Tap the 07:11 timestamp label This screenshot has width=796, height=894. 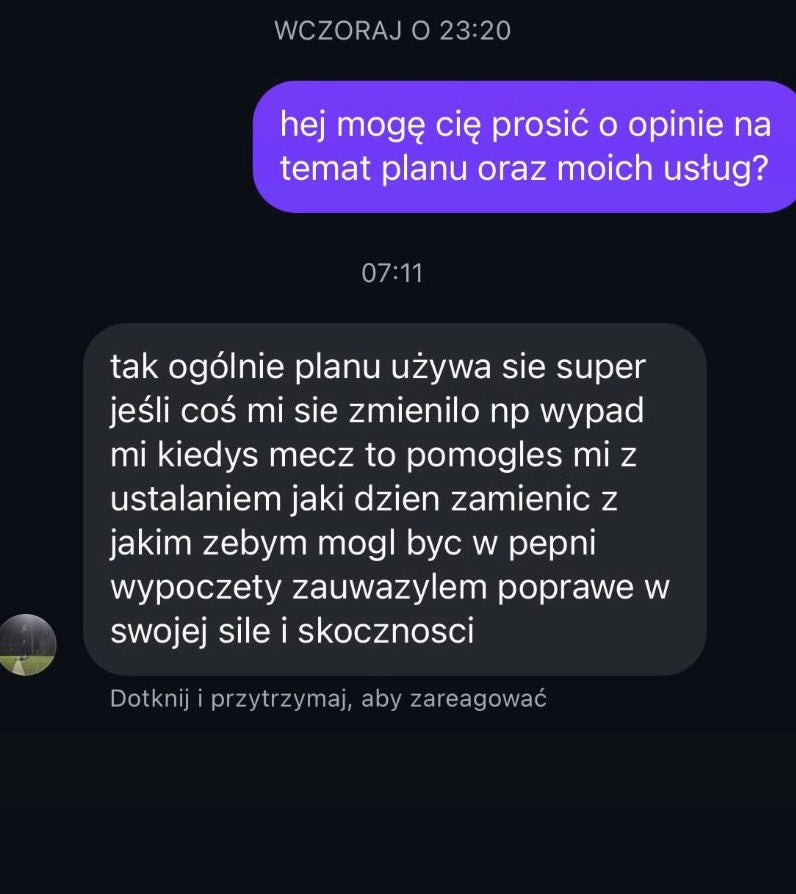click(392, 273)
